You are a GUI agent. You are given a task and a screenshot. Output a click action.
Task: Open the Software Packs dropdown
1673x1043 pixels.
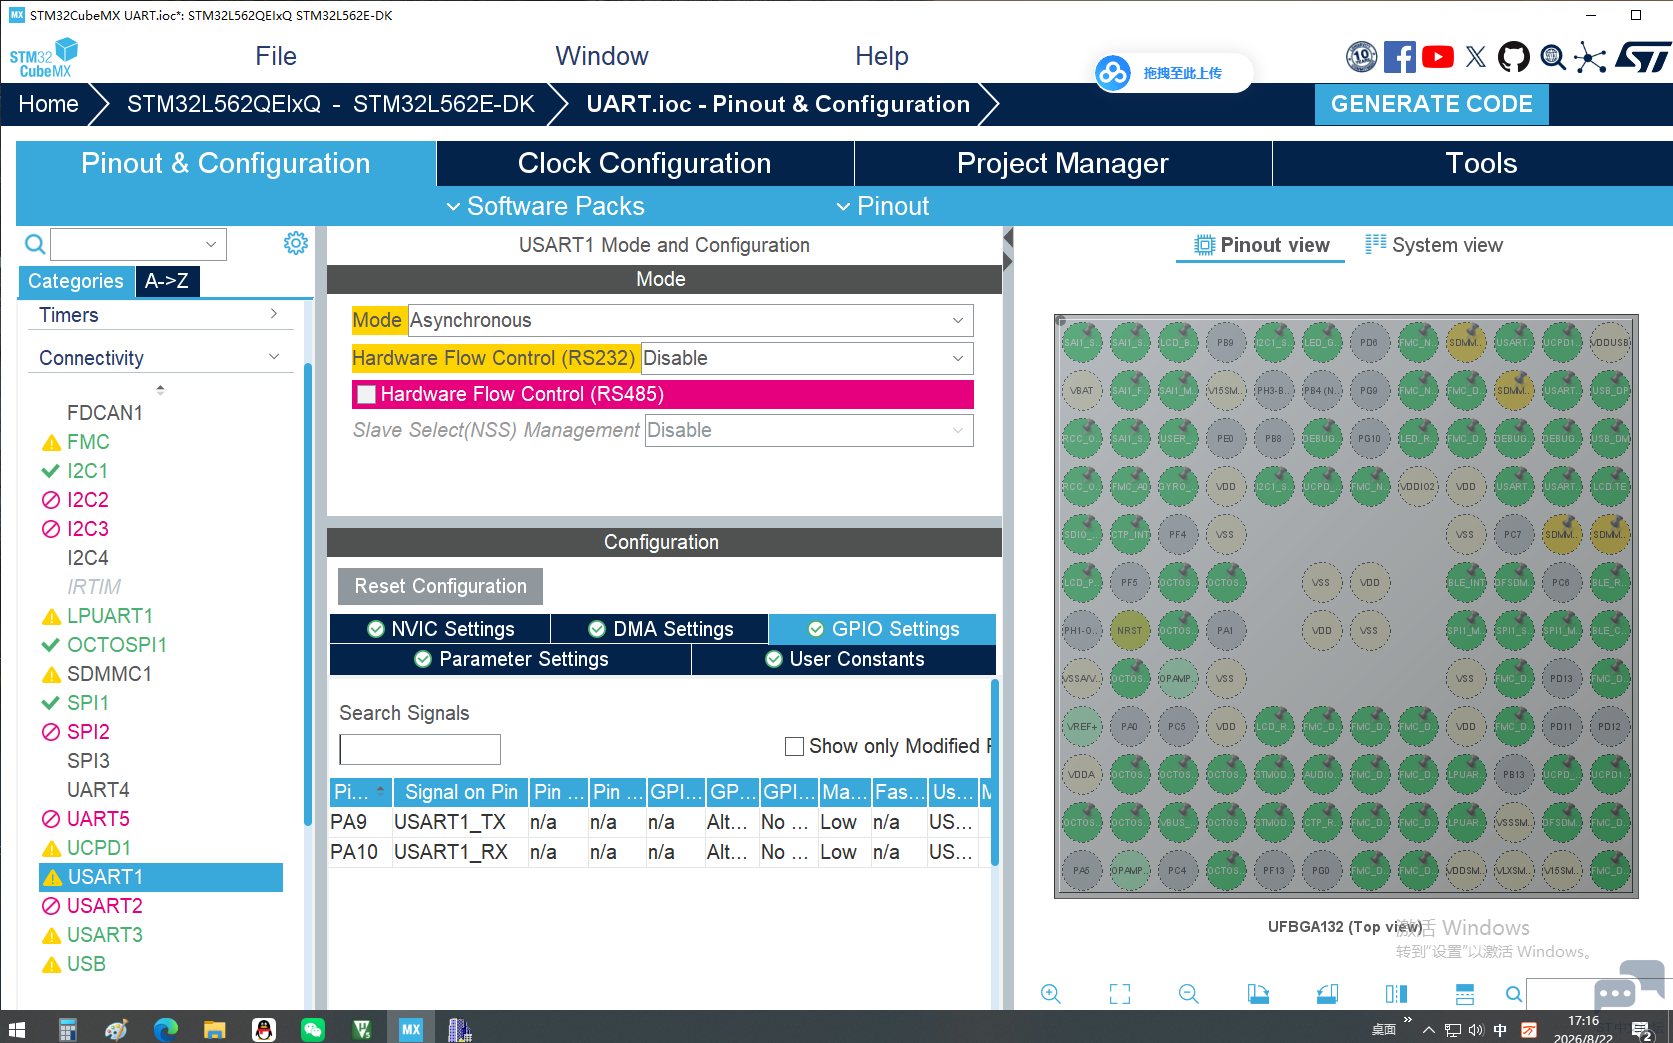point(545,206)
